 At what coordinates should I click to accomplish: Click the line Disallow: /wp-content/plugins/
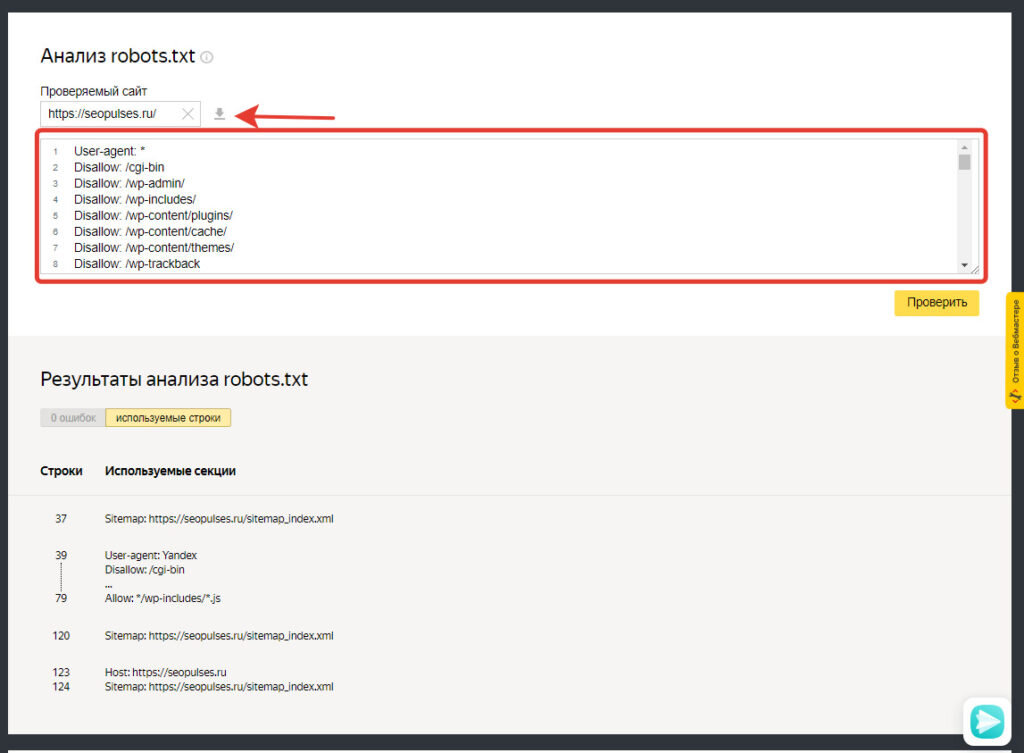point(153,216)
